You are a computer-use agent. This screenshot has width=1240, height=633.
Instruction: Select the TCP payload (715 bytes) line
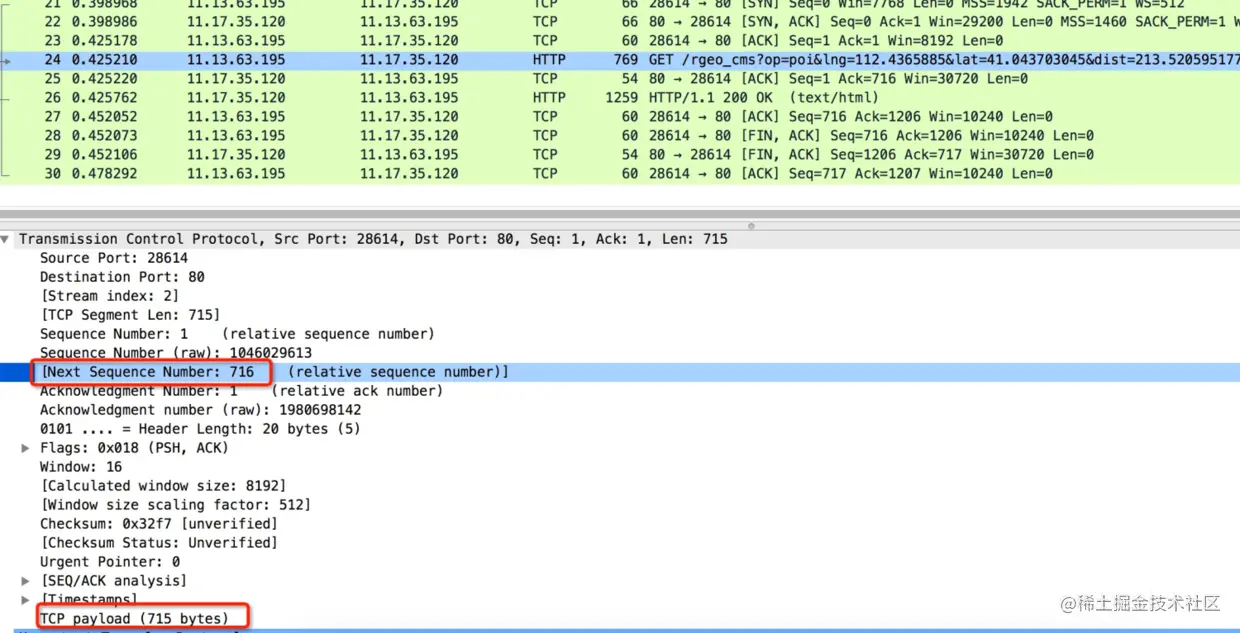click(134, 619)
